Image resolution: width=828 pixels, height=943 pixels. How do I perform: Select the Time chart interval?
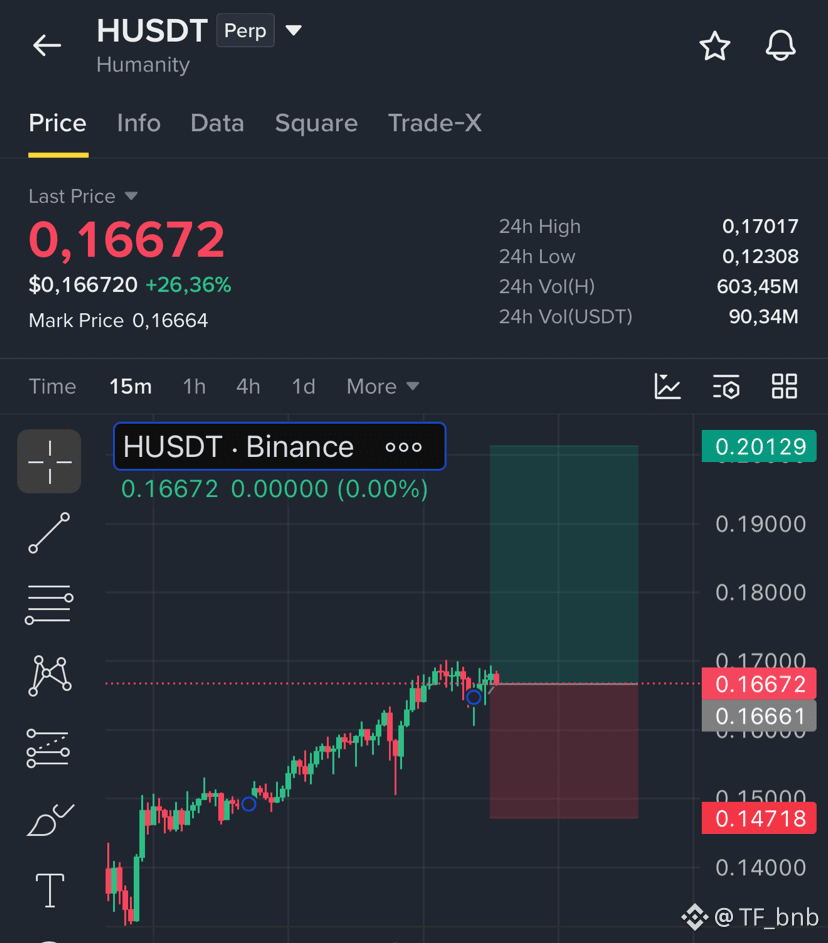52,386
